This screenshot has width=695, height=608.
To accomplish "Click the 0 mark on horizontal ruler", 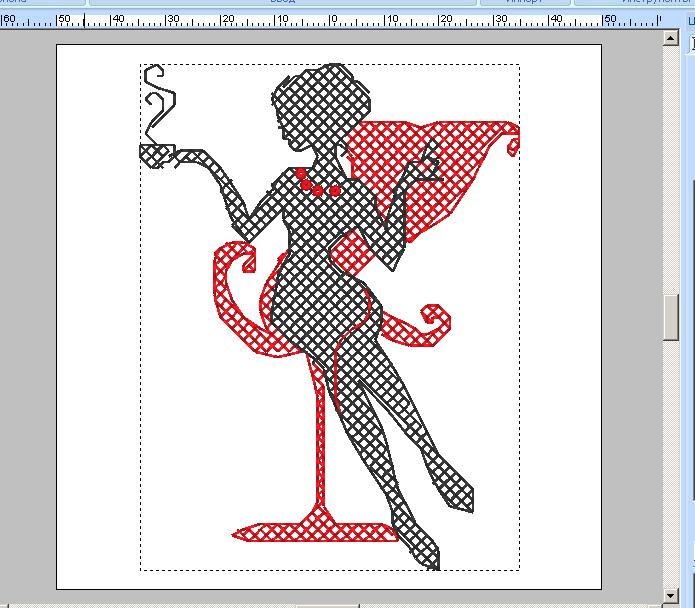I will point(333,19).
